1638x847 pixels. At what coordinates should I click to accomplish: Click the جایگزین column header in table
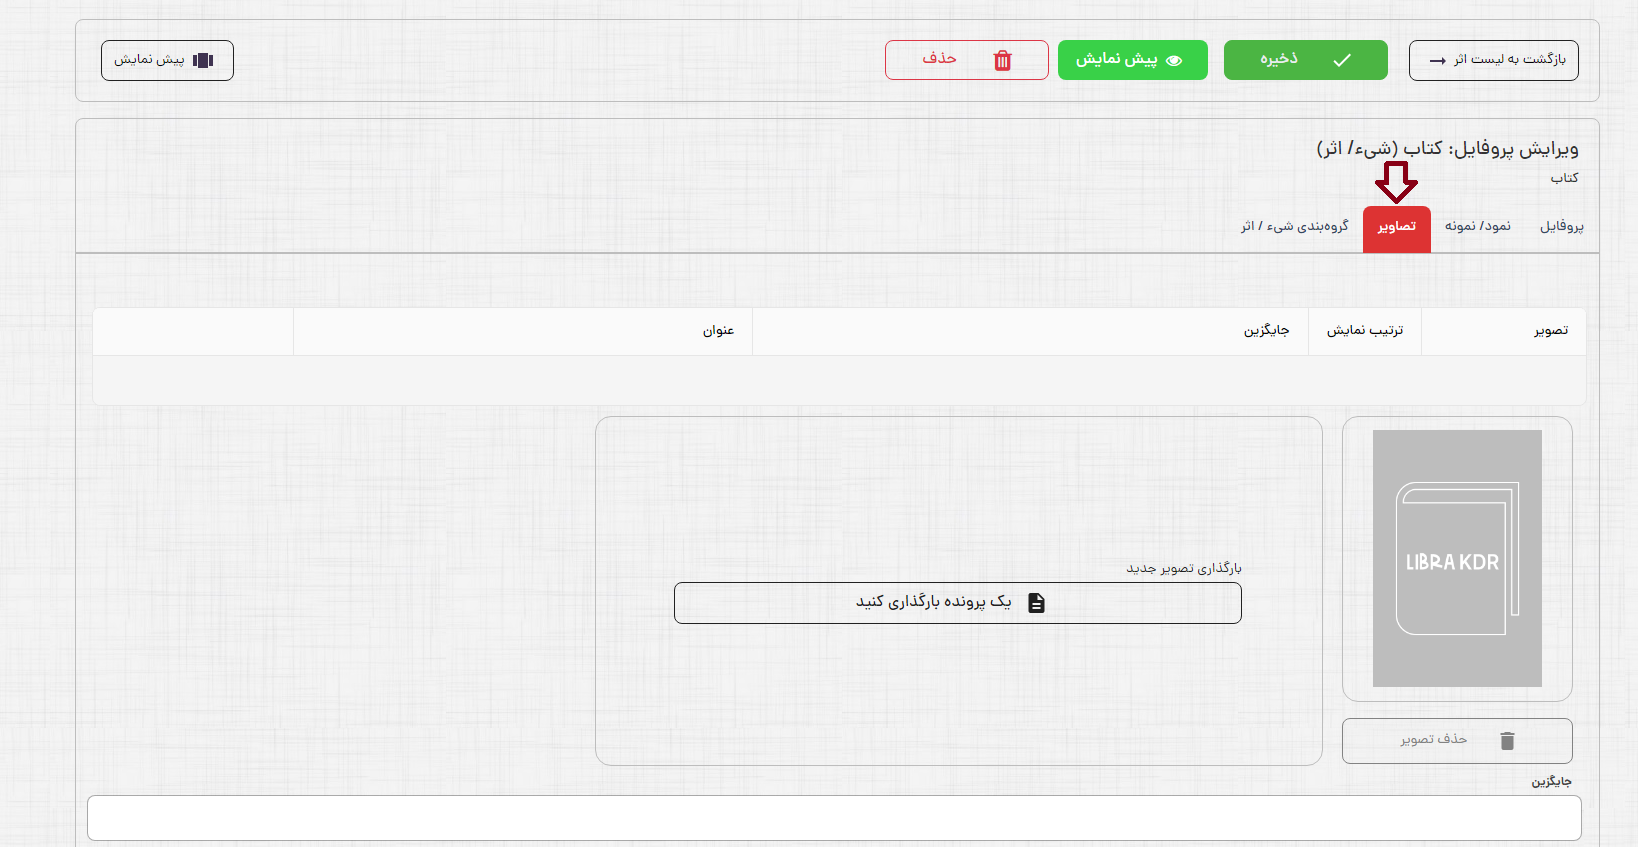point(1266,331)
